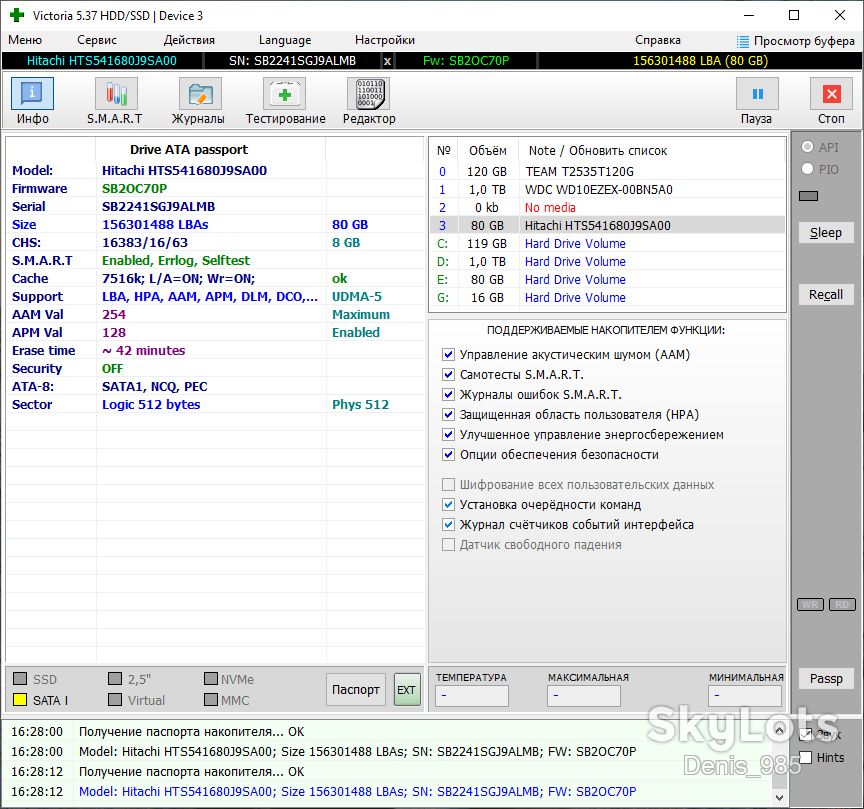Viewport: 864px width, 809px height.
Task: Open the Меню menu
Action: point(25,40)
